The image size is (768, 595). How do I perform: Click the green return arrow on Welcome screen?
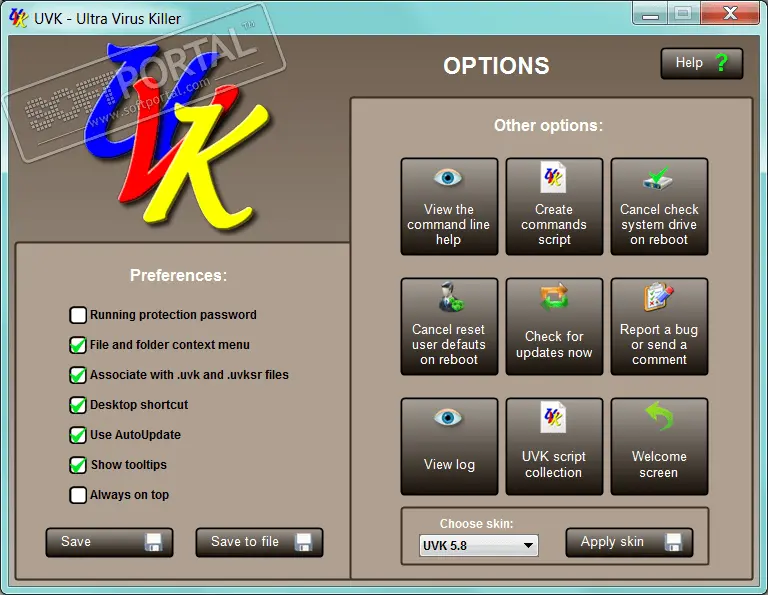coord(659,416)
